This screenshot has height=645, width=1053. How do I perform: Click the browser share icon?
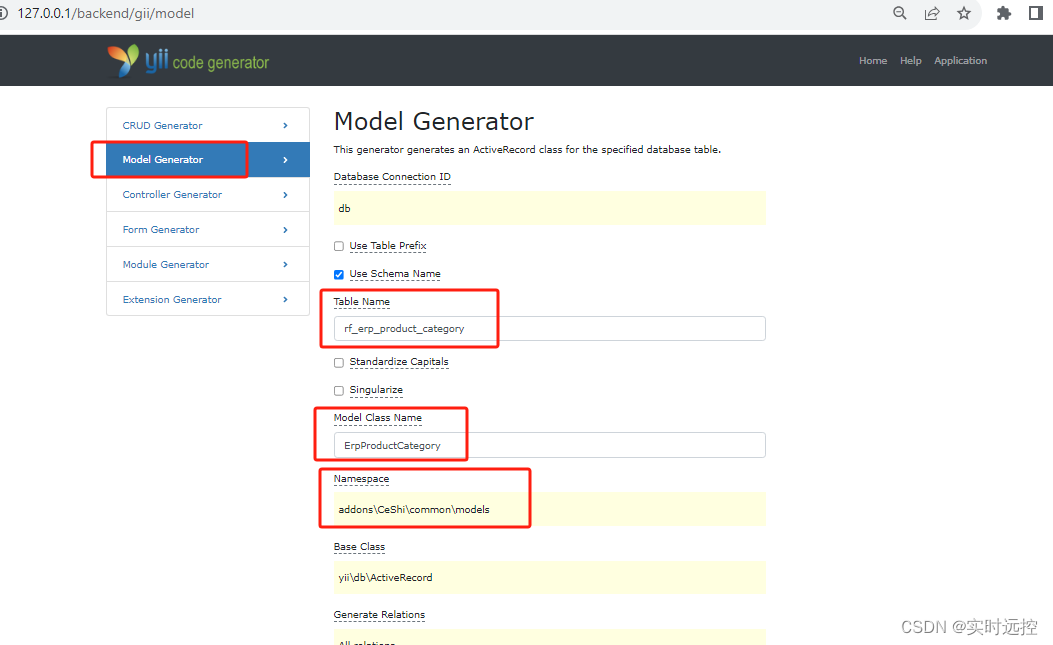[932, 13]
